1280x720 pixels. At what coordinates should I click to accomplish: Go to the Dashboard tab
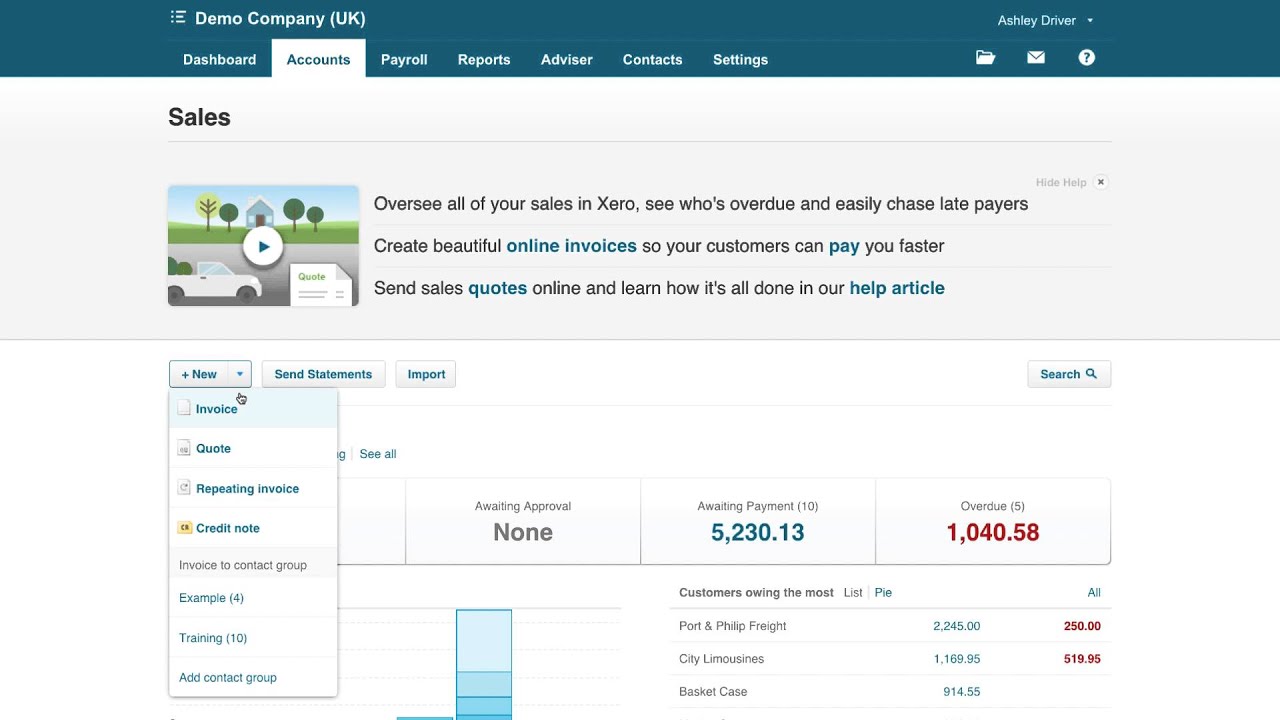(219, 59)
